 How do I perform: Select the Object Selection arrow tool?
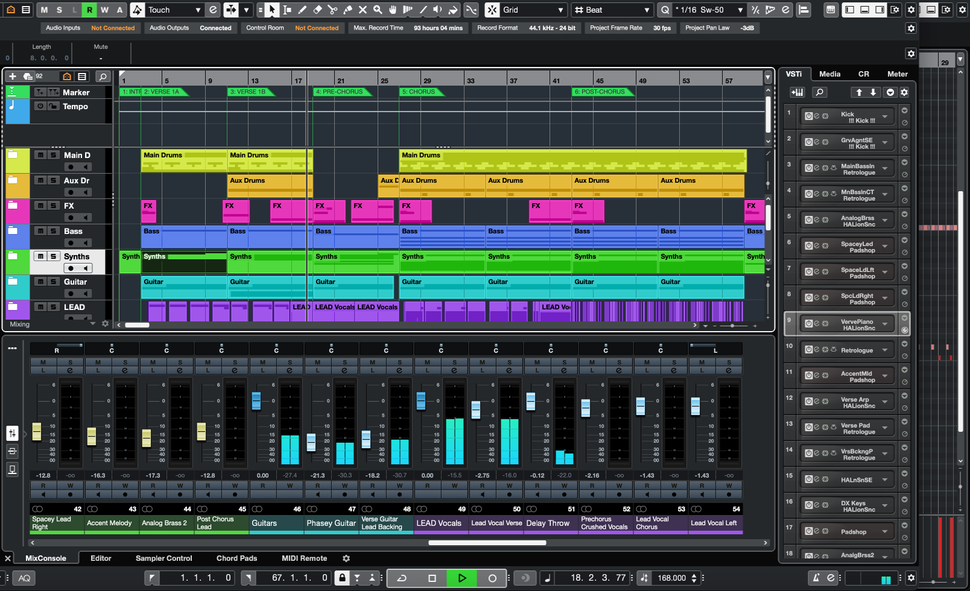tap(272, 9)
